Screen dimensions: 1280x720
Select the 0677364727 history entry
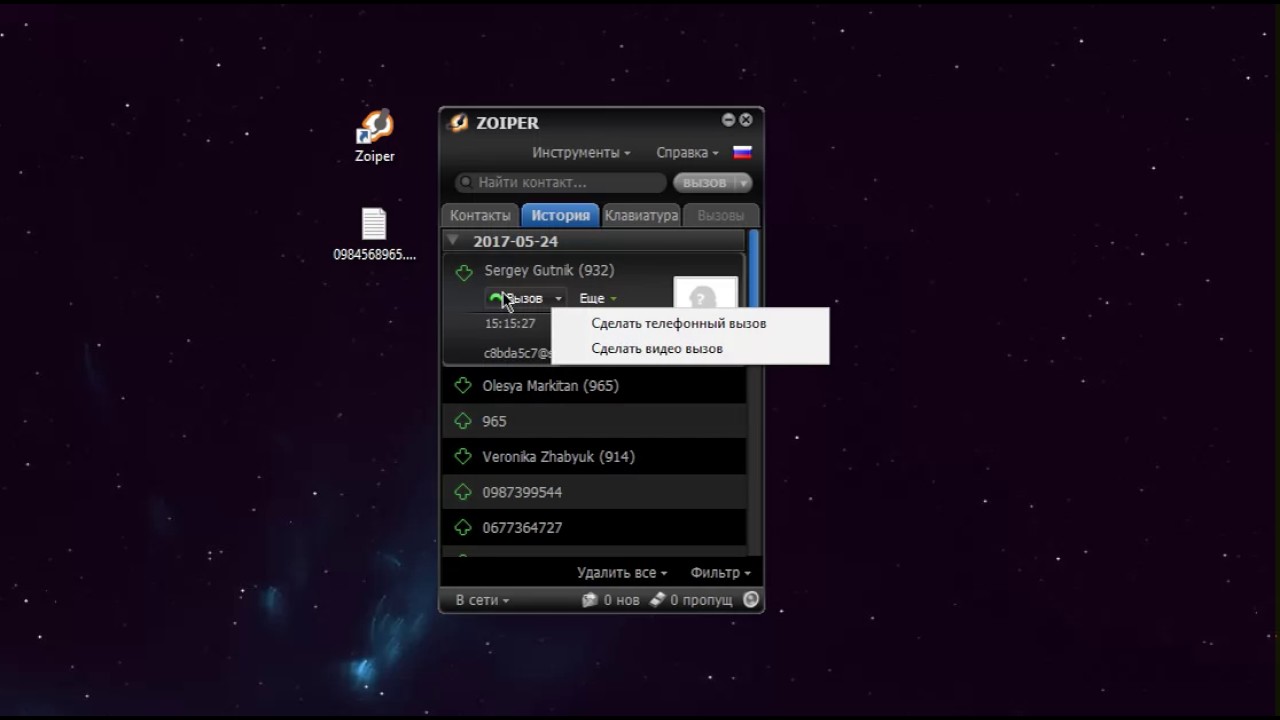pos(594,527)
